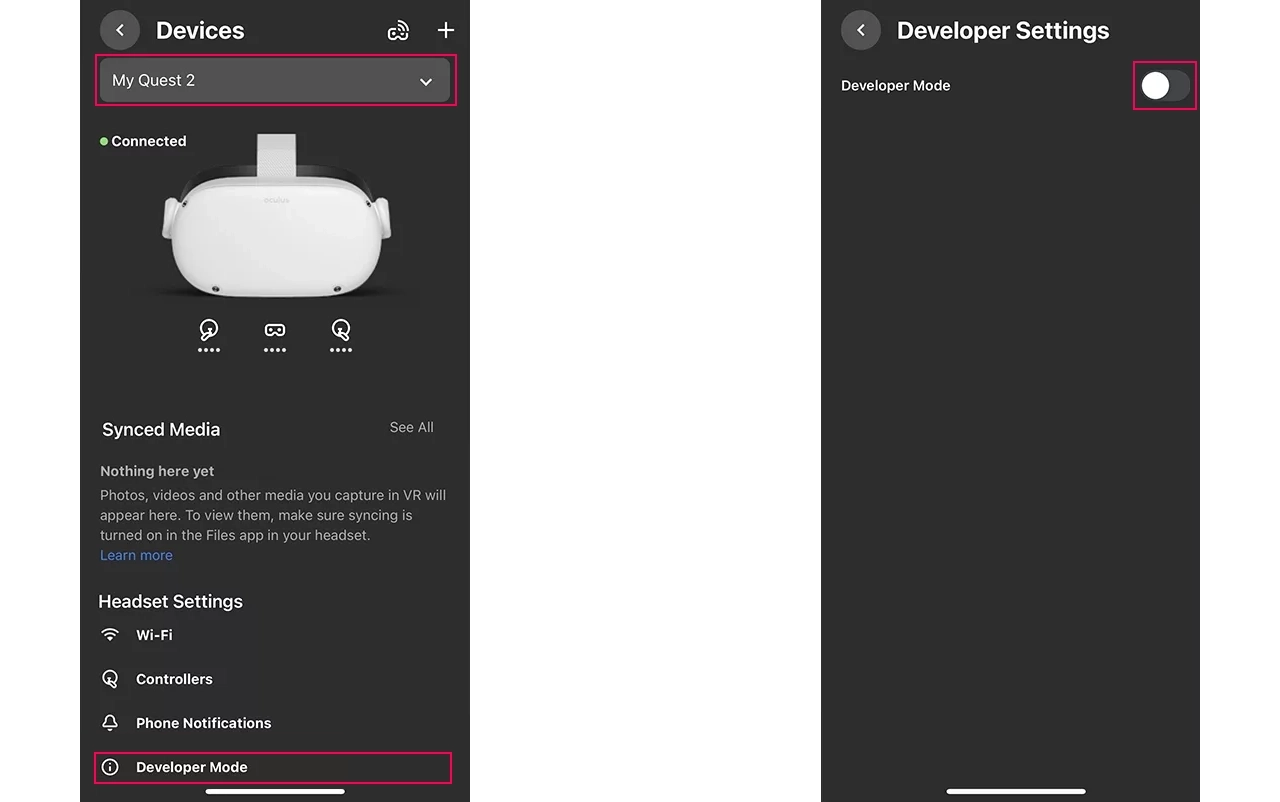
Task: Open Phone Notifications settings
Action: (203, 722)
